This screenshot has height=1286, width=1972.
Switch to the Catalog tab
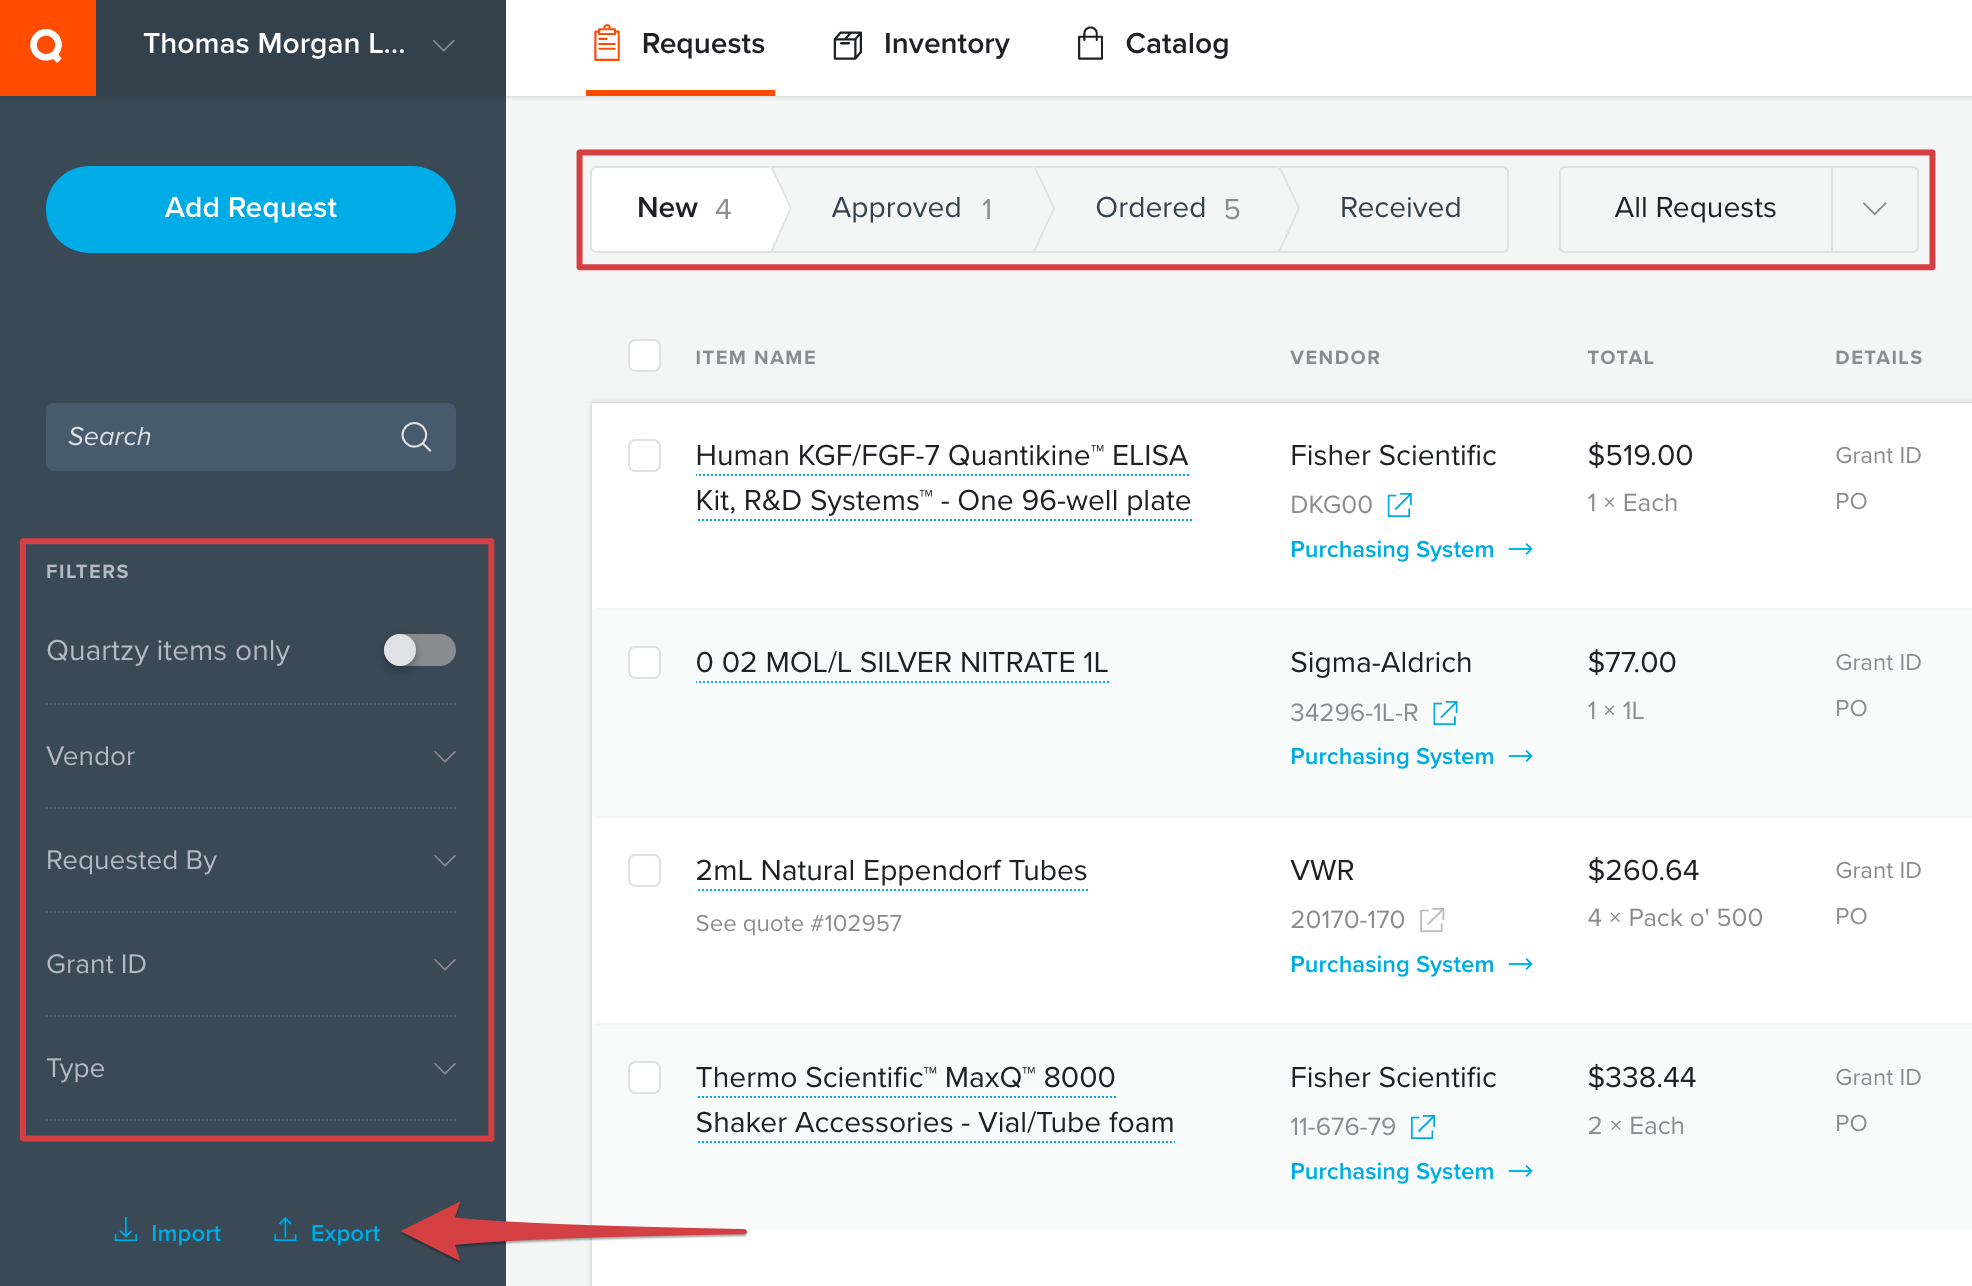tap(1152, 45)
